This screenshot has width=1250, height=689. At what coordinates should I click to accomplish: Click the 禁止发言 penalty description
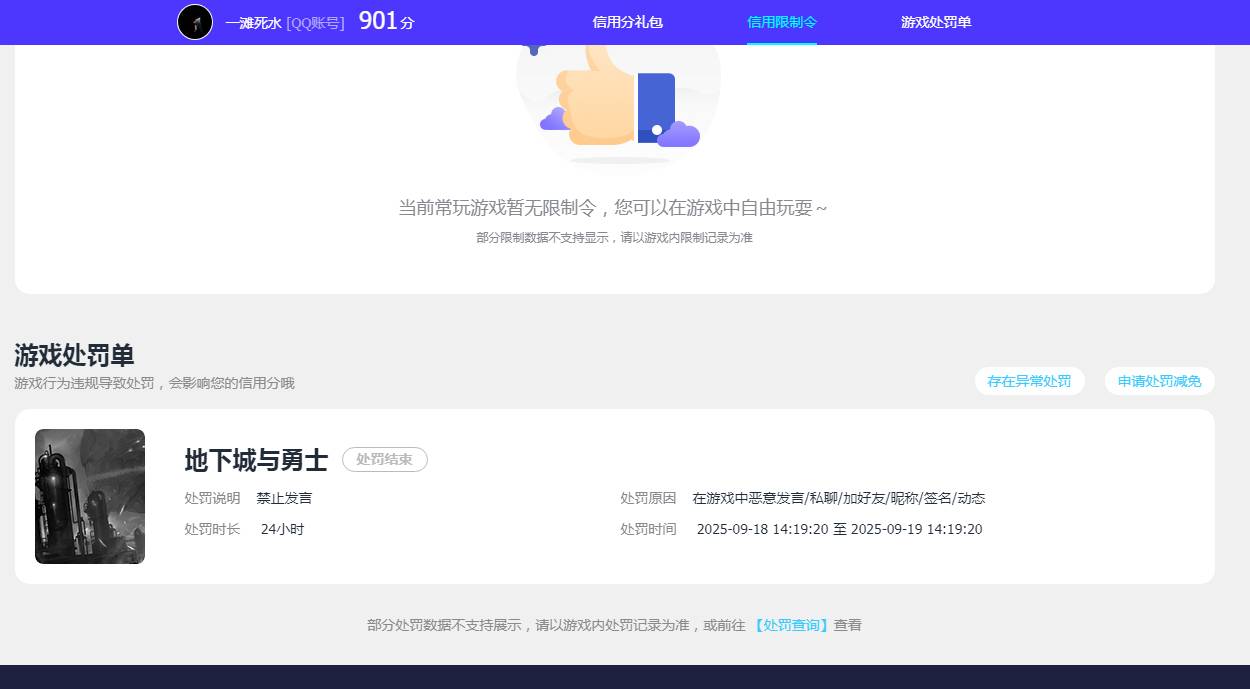(287, 497)
